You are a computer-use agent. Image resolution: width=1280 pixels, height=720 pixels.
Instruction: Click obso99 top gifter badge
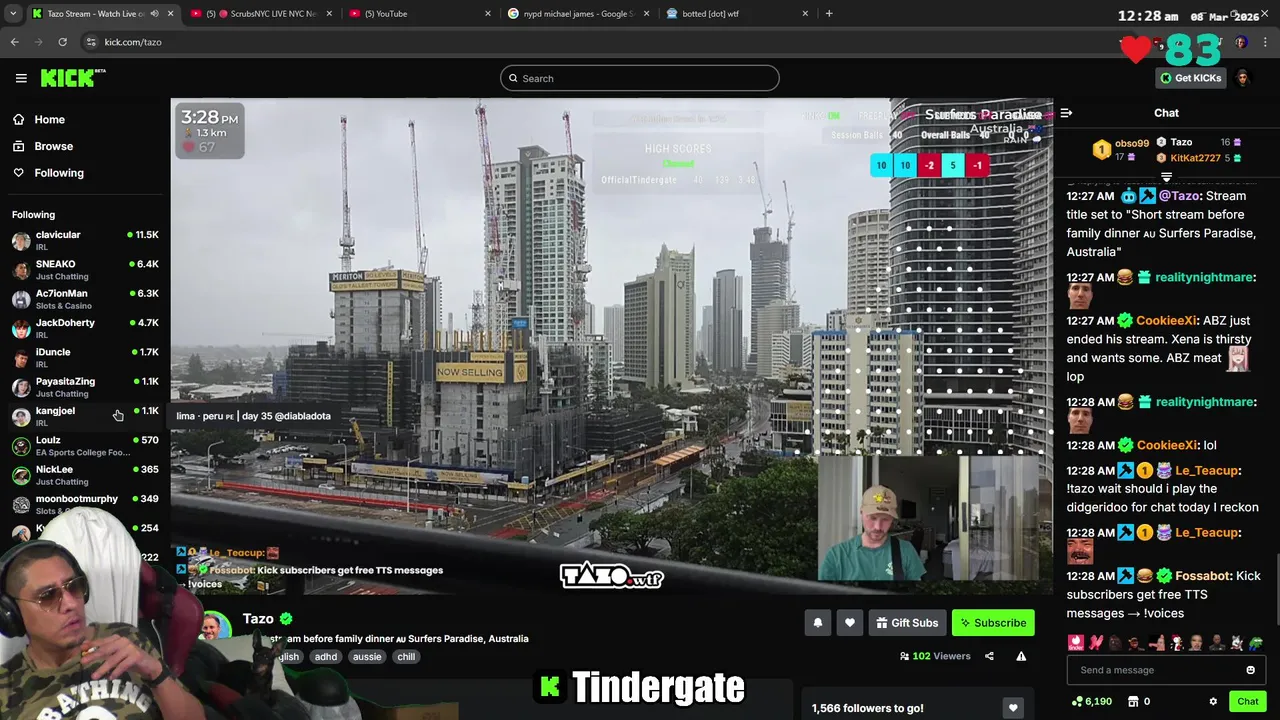point(1101,150)
